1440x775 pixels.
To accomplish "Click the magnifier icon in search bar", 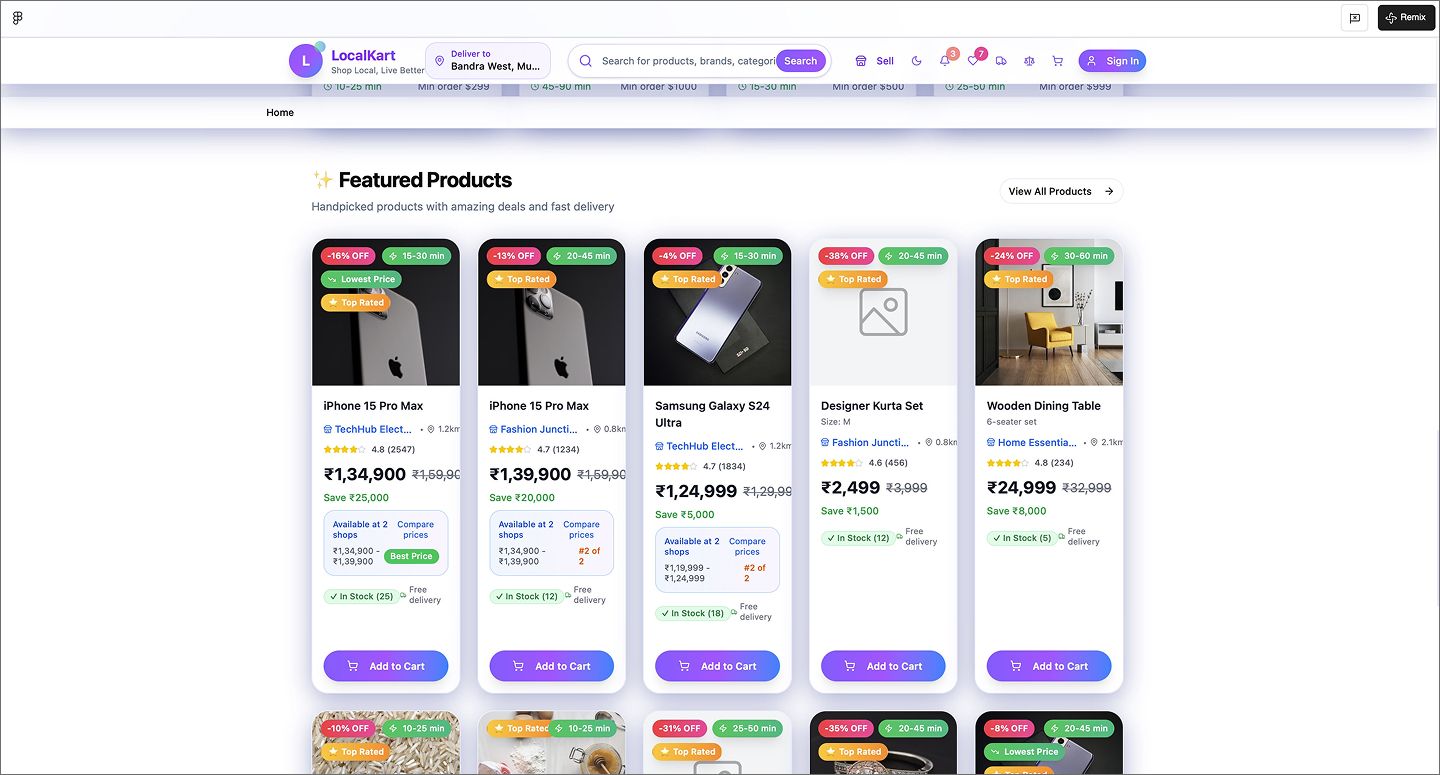I will pyautogui.click(x=586, y=61).
